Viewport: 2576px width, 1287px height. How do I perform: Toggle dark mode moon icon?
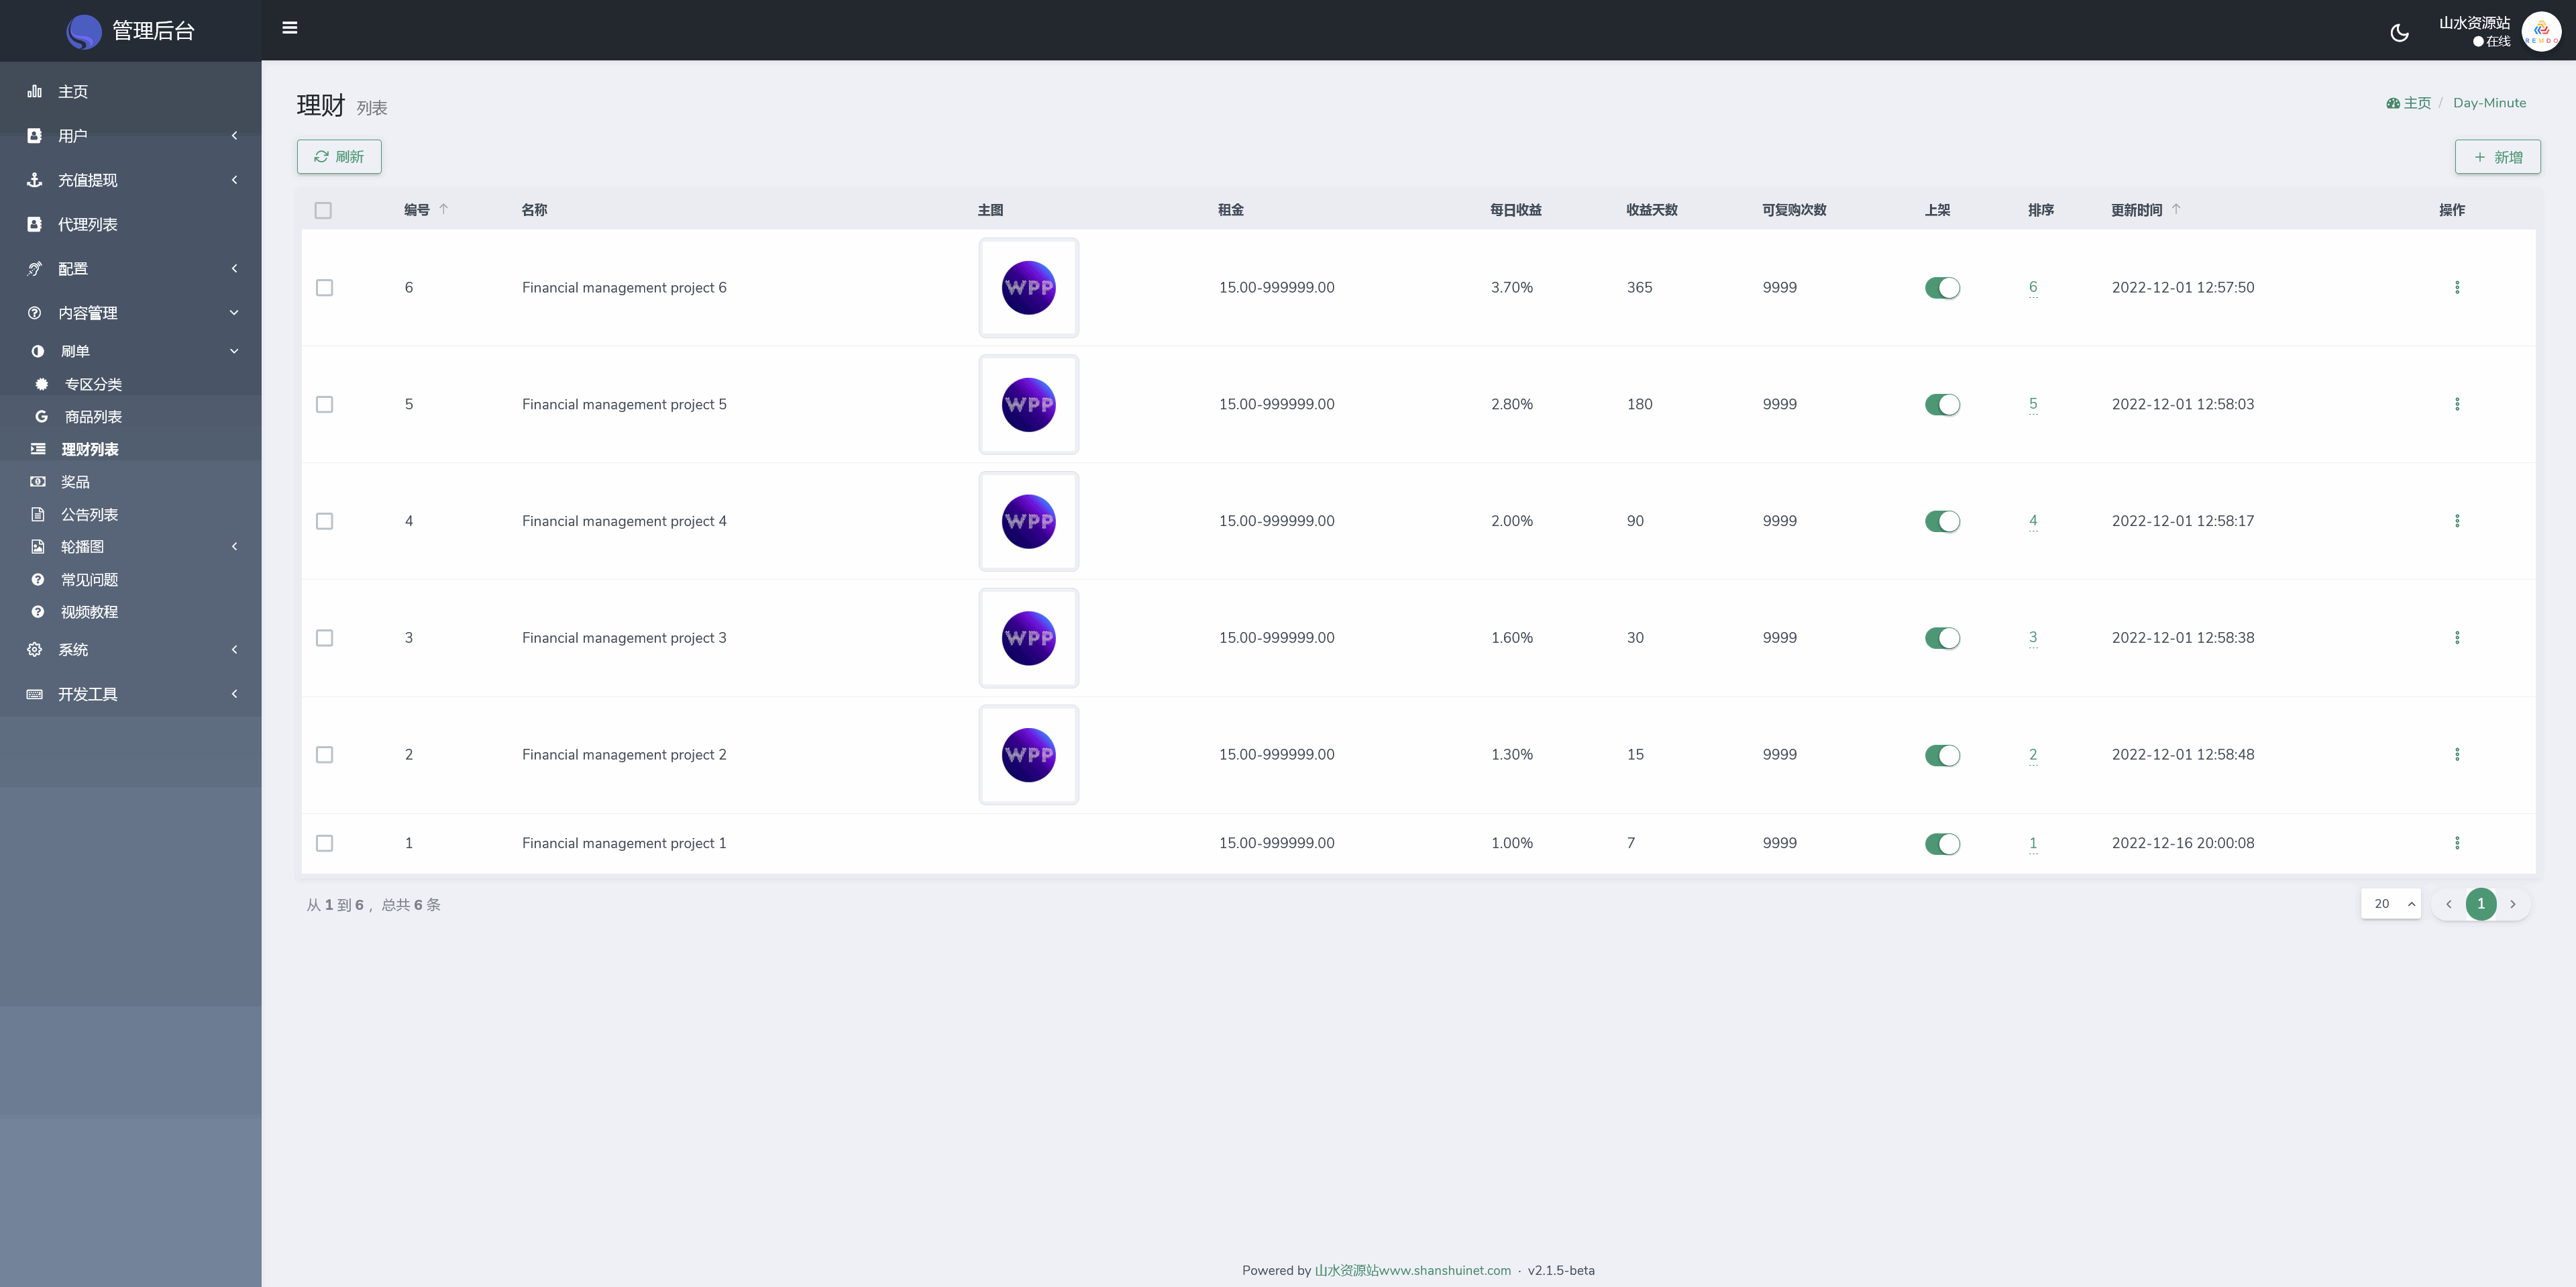pos(2399,33)
